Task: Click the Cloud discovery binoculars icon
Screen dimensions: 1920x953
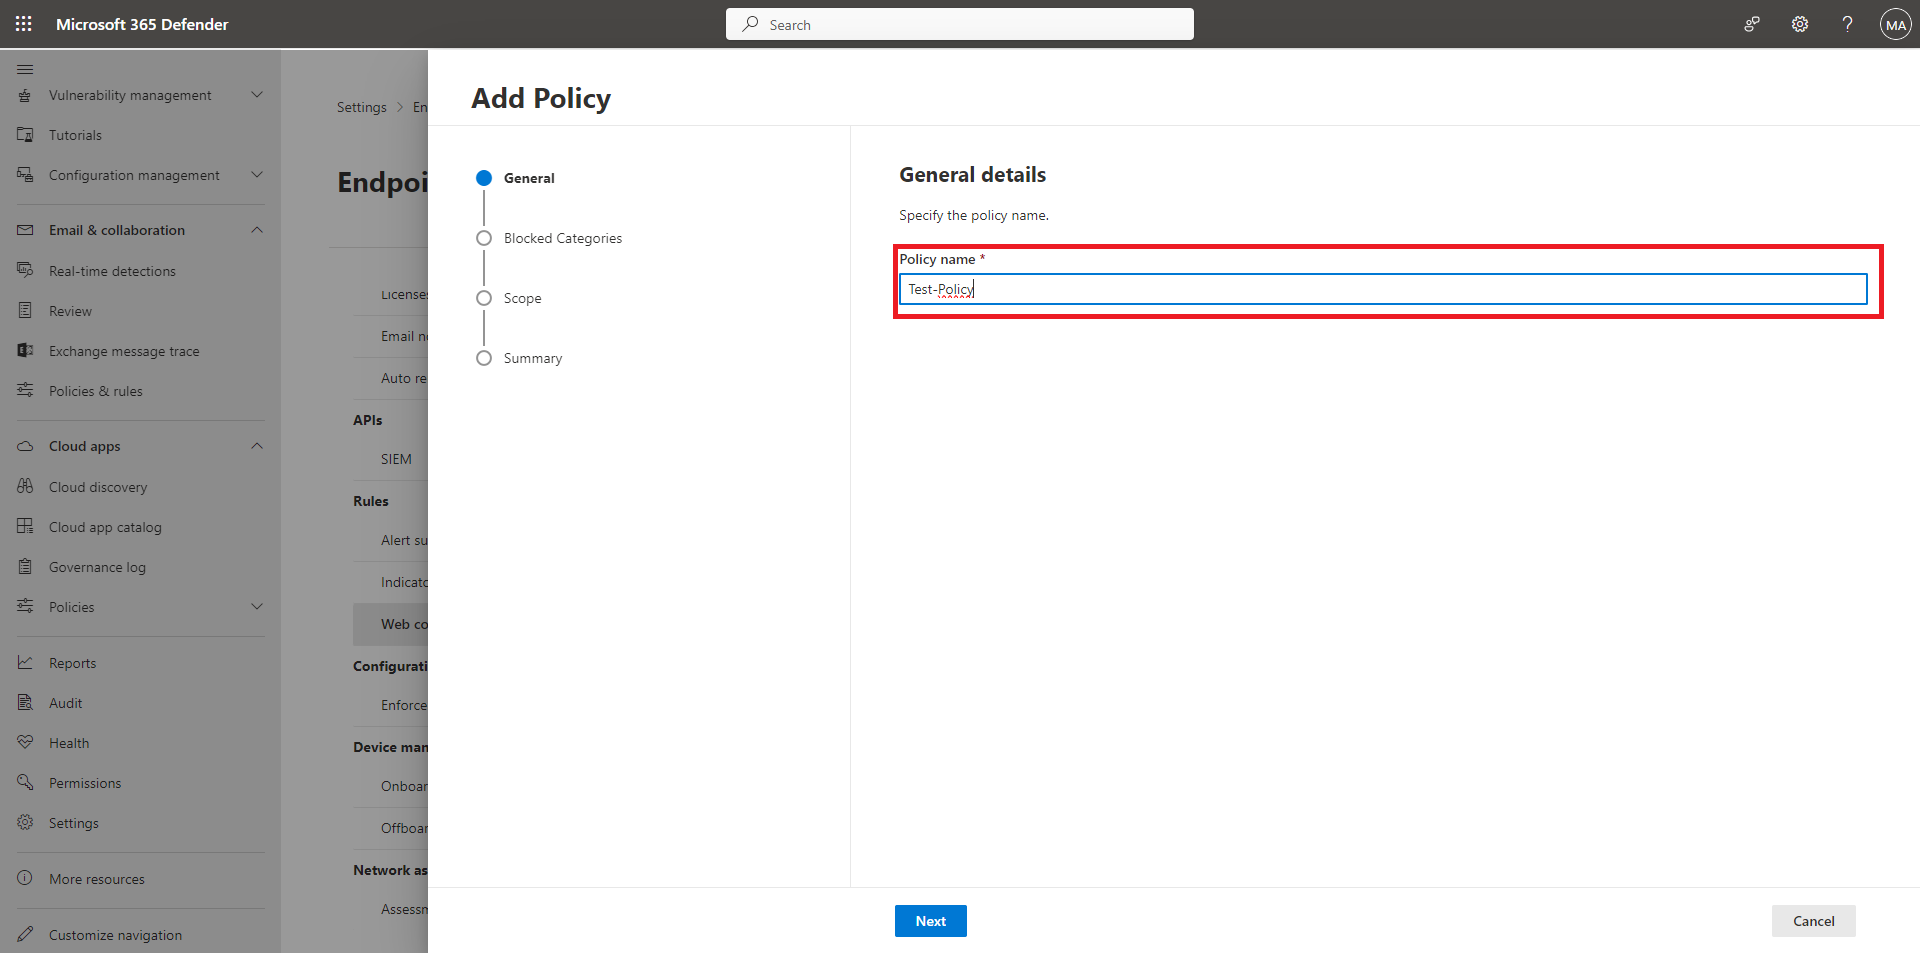Action: [25, 487]
